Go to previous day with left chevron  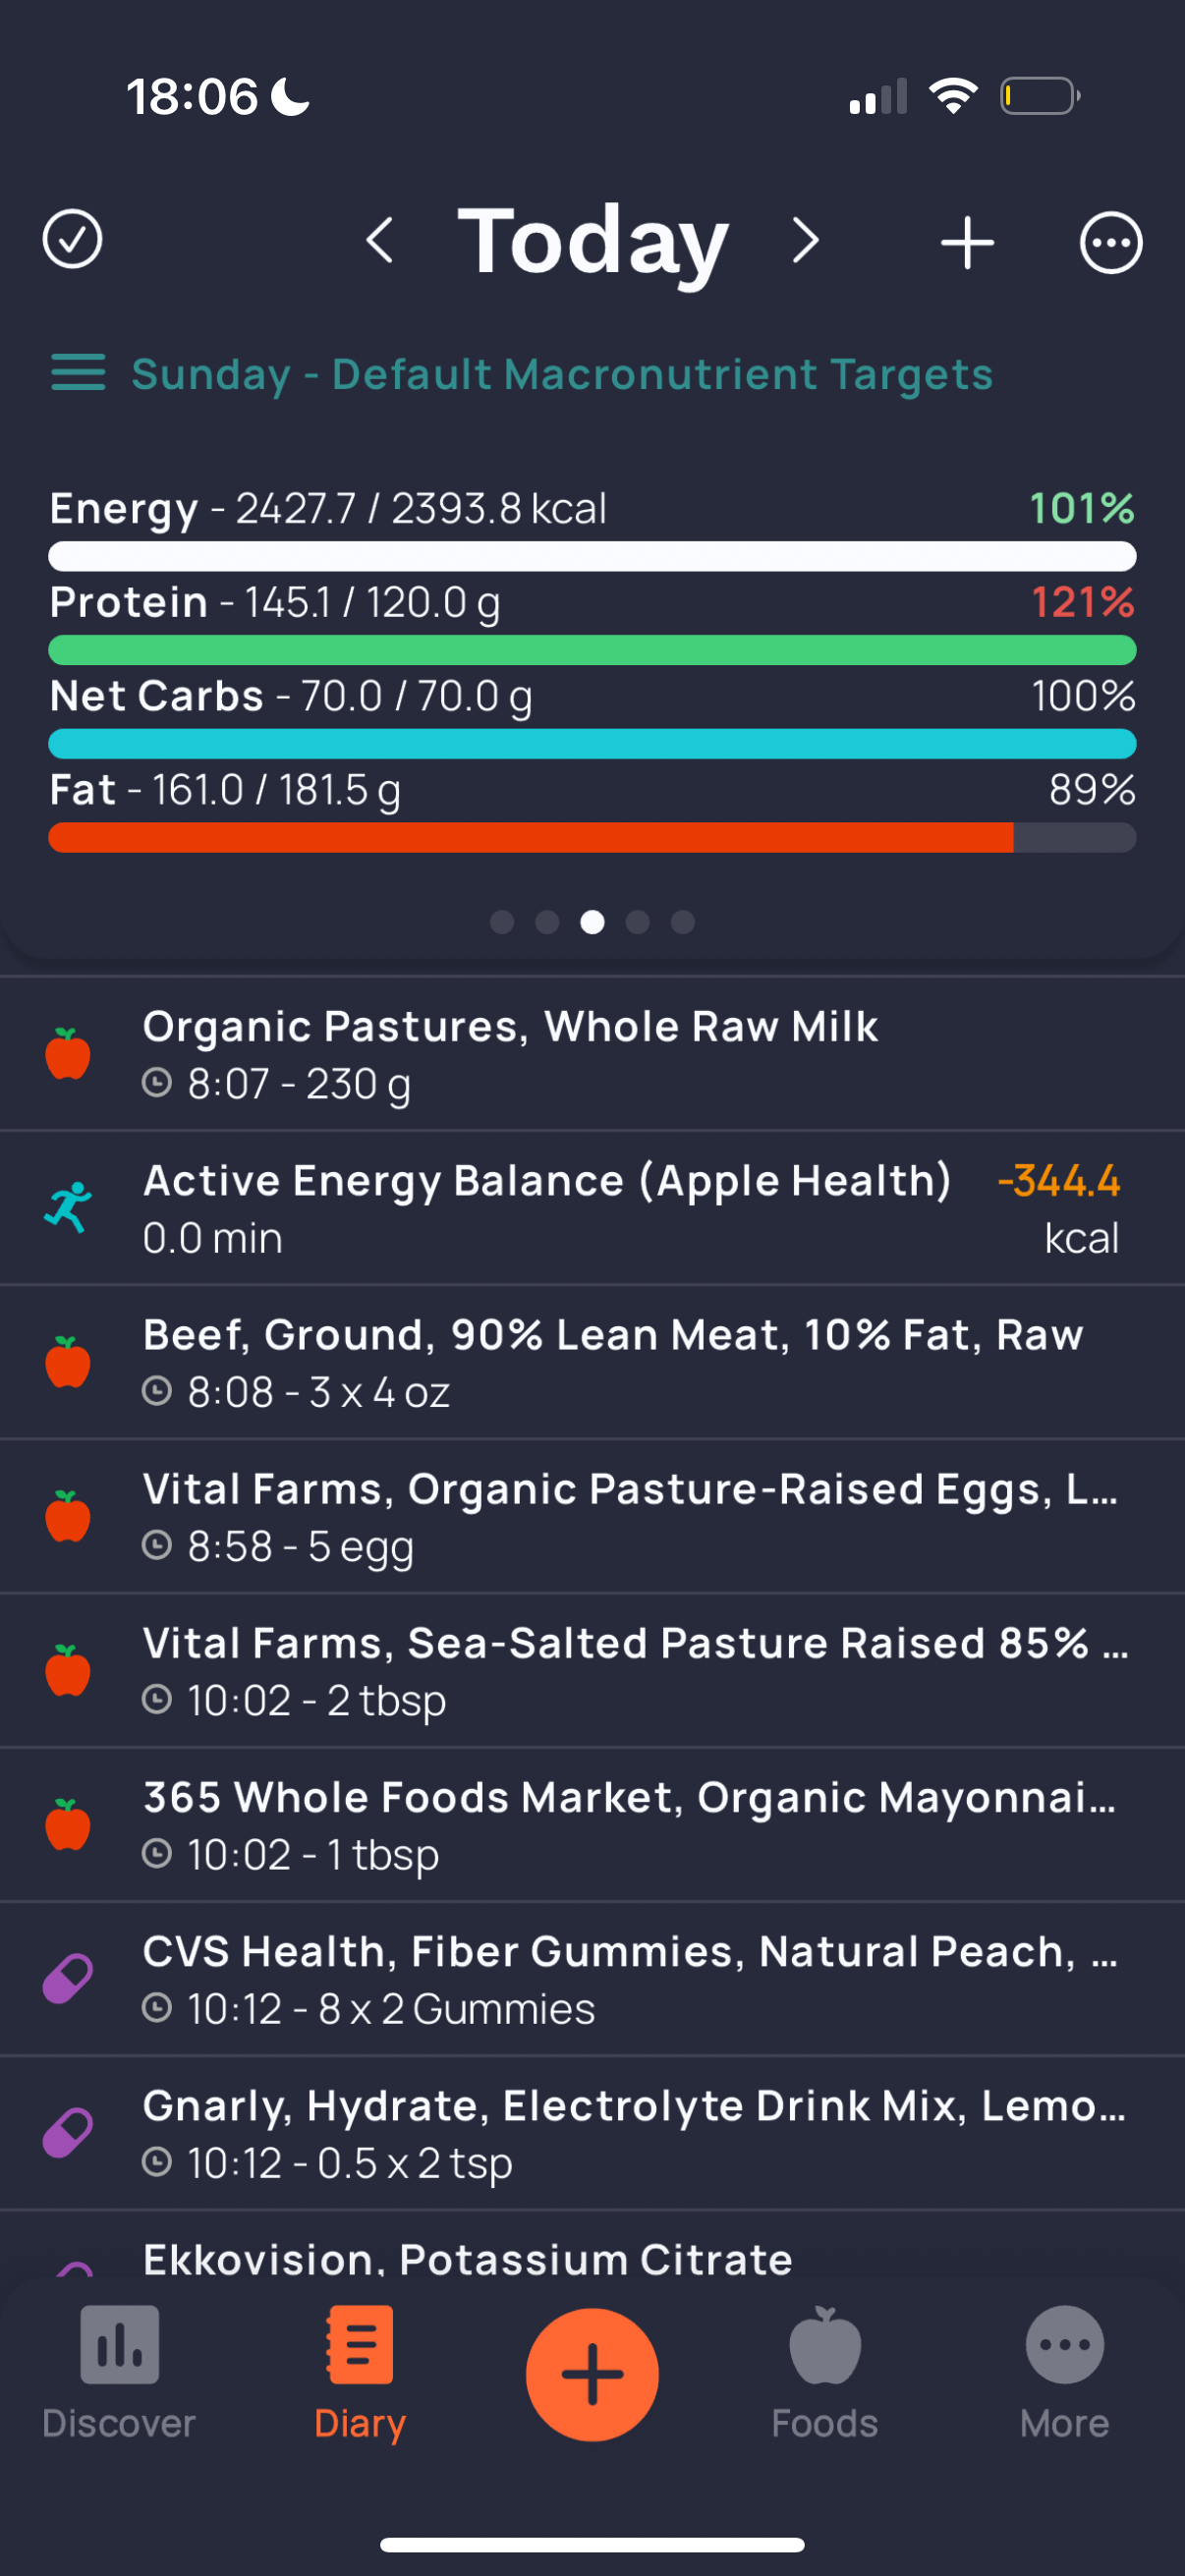380,241
